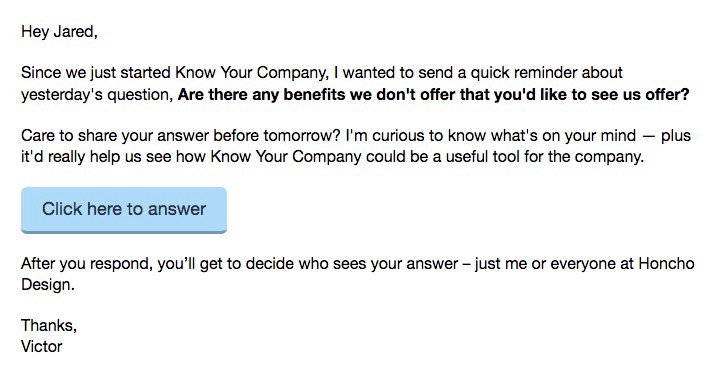Click the words "quick reminder about"
Screen dimensions: 724x382
[x=547, y=73]
